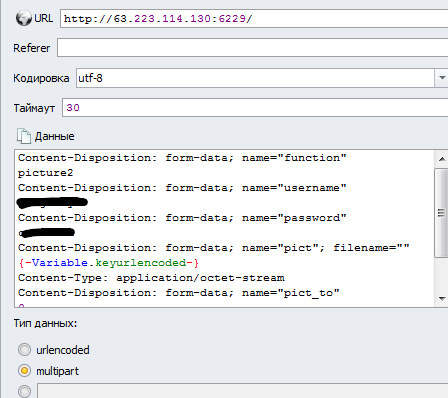Click the custom data type text field
Viewport: 448px width, 398px height.
[x=242, y=391]
